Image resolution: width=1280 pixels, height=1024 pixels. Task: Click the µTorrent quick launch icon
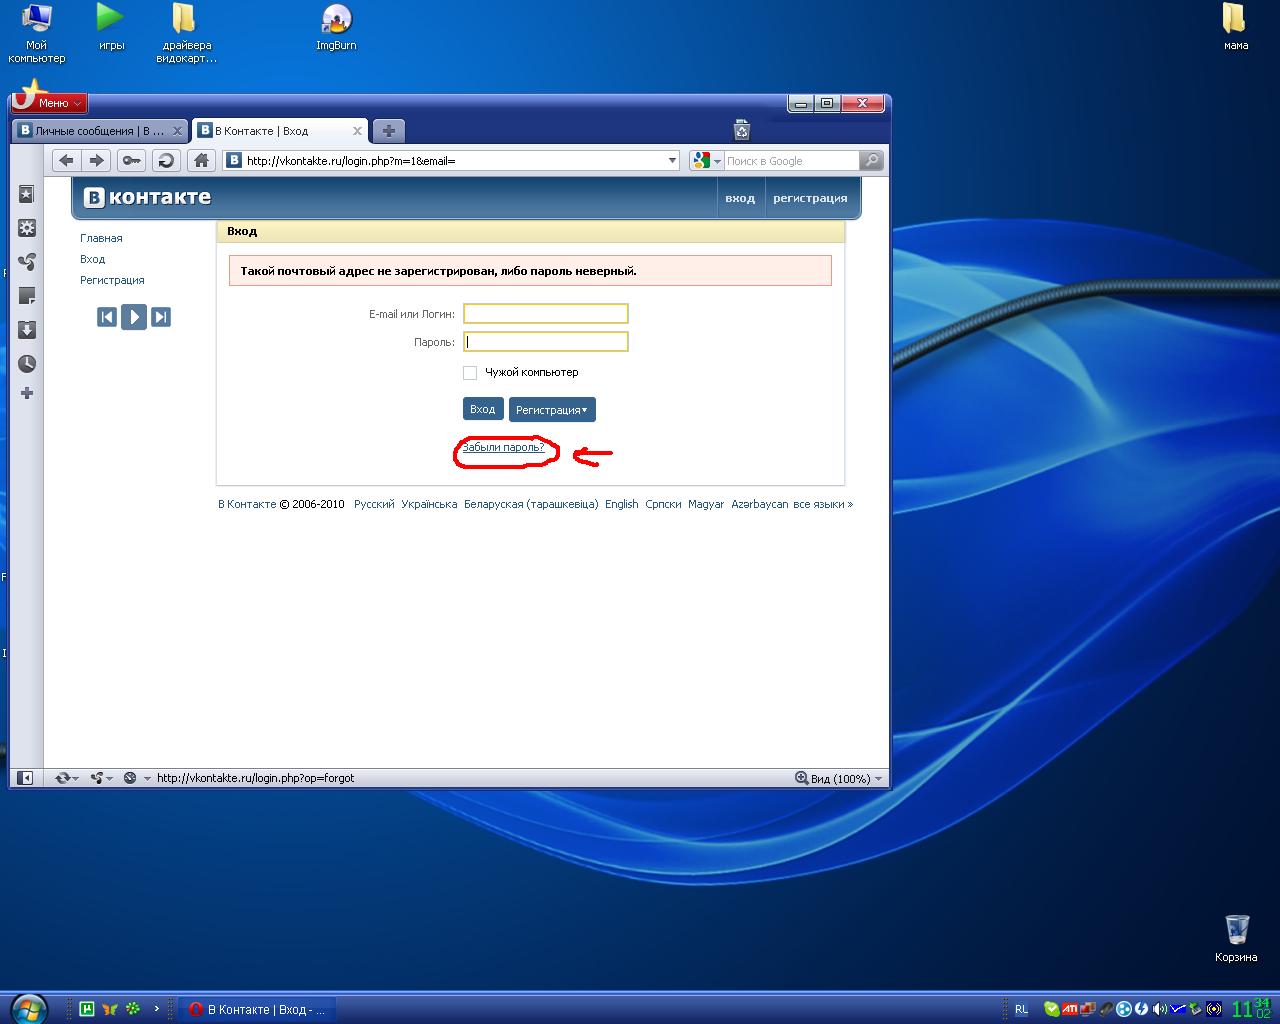pyautogui.click(x=87, y=1009)
